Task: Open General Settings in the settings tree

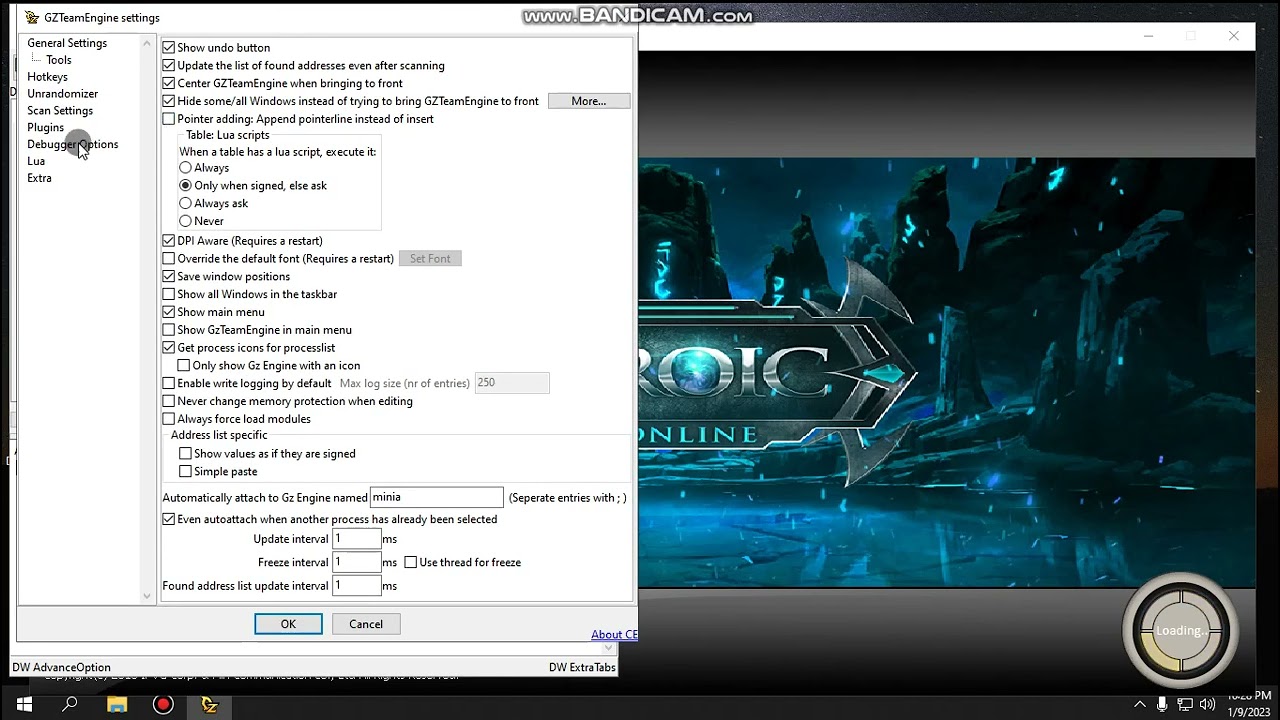Action: point(67,43)
